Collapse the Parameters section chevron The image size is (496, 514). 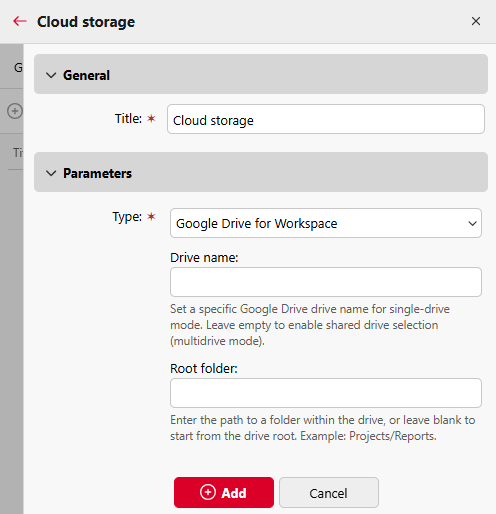pos(51,173)
